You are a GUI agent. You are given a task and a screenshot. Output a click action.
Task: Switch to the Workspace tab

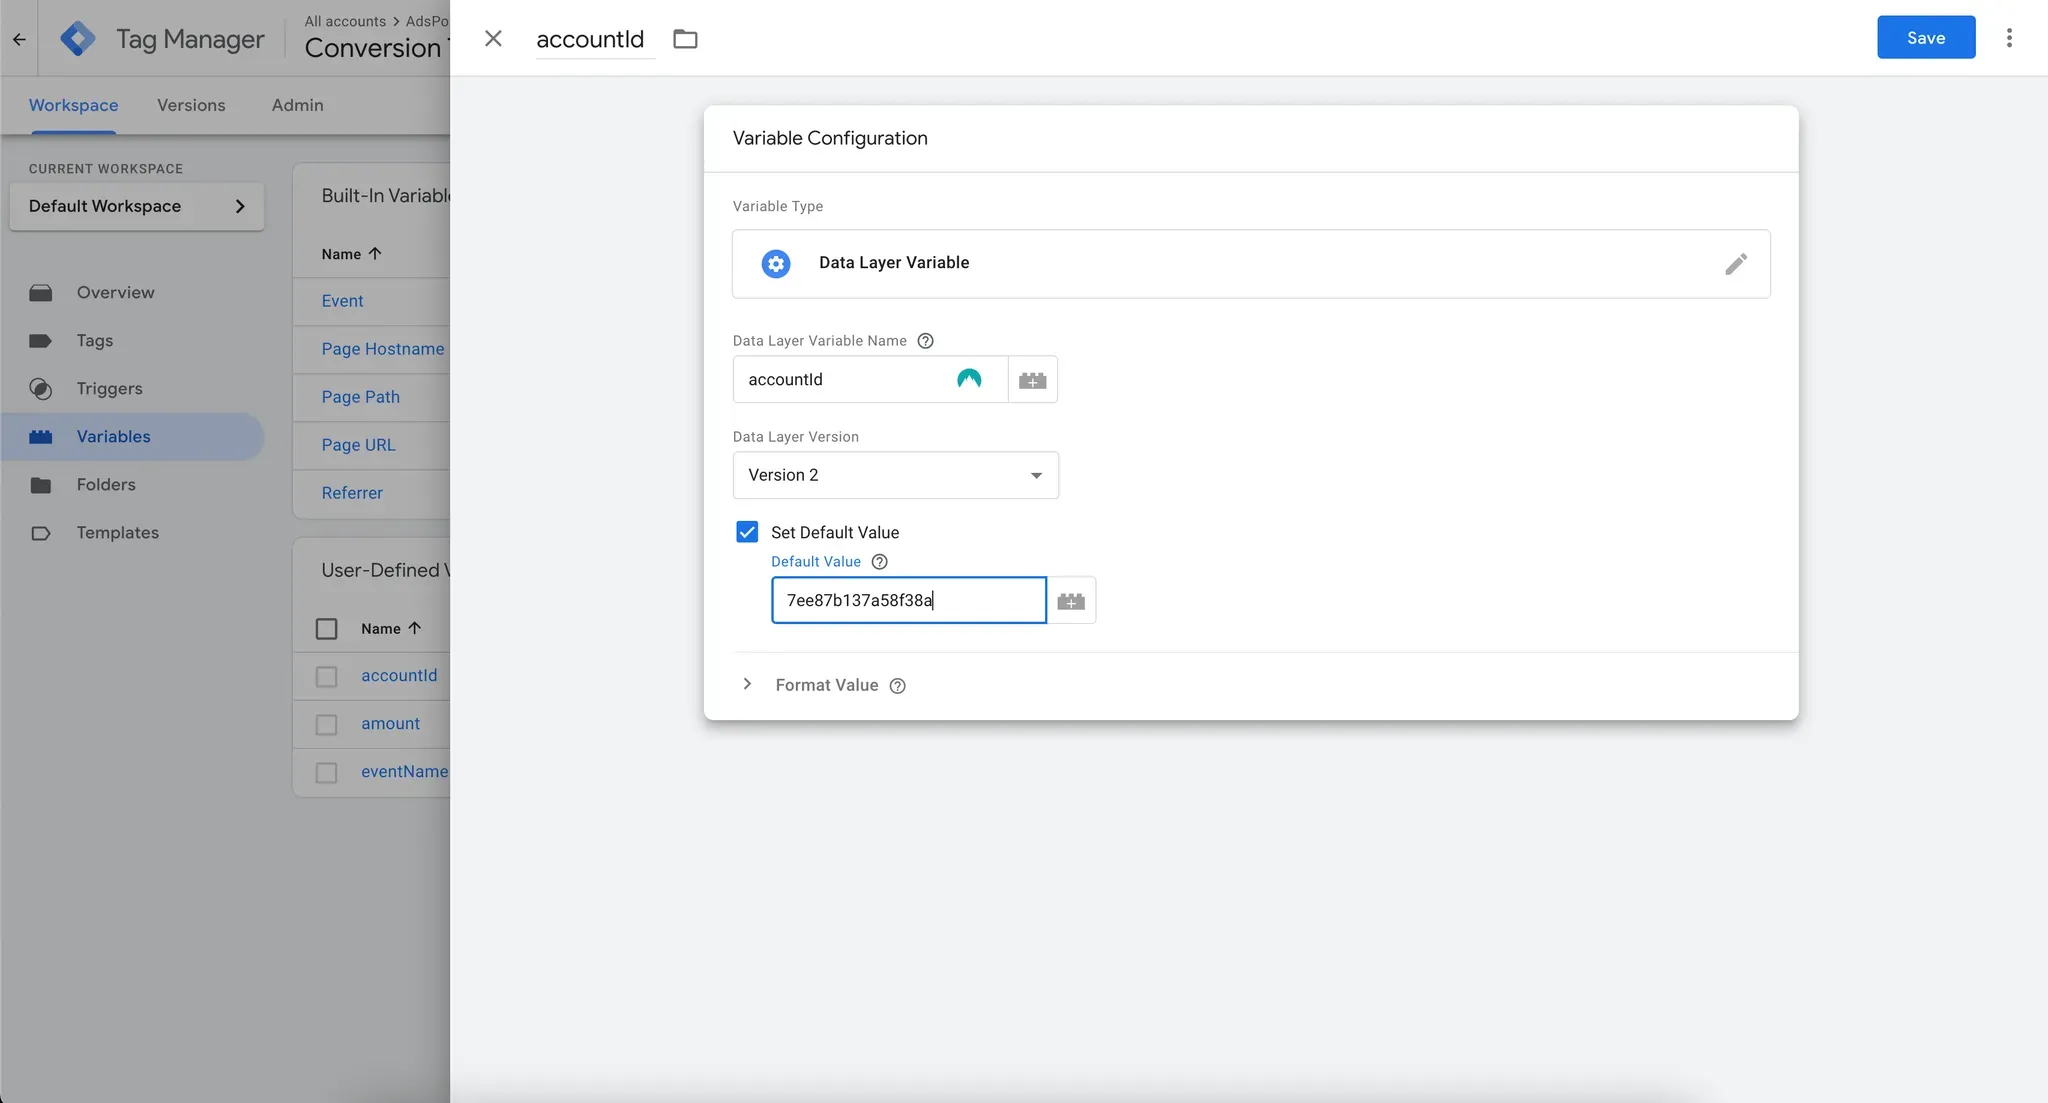(x=73, y=105)
